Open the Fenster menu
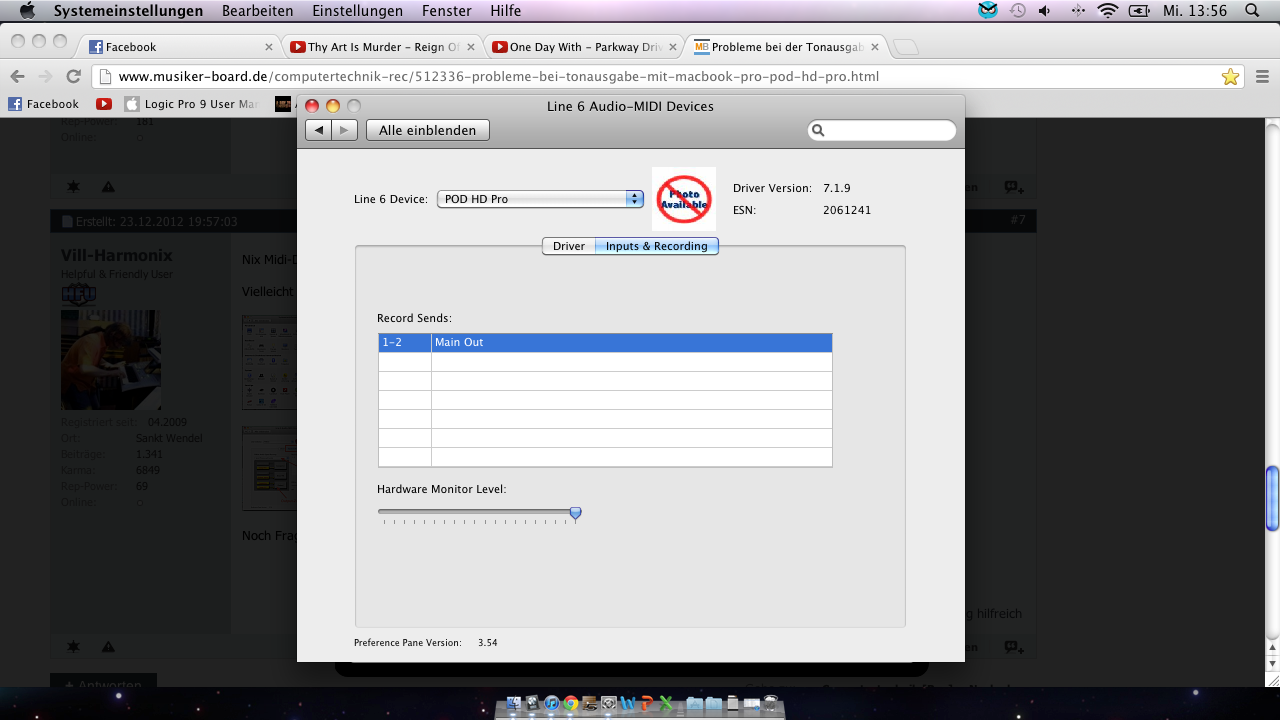Screen dimensions: 1280x720 coord(447,11)
